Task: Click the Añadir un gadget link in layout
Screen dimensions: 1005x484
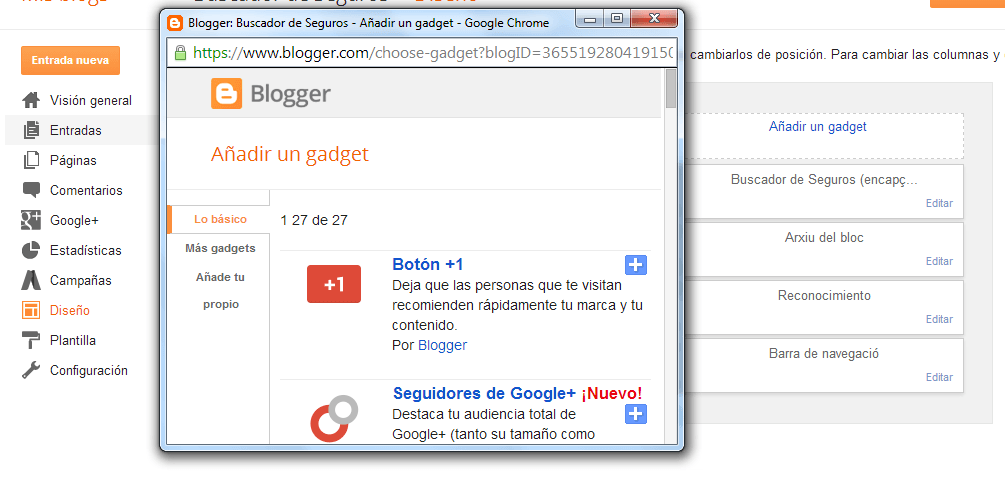Action: point(817,127)
